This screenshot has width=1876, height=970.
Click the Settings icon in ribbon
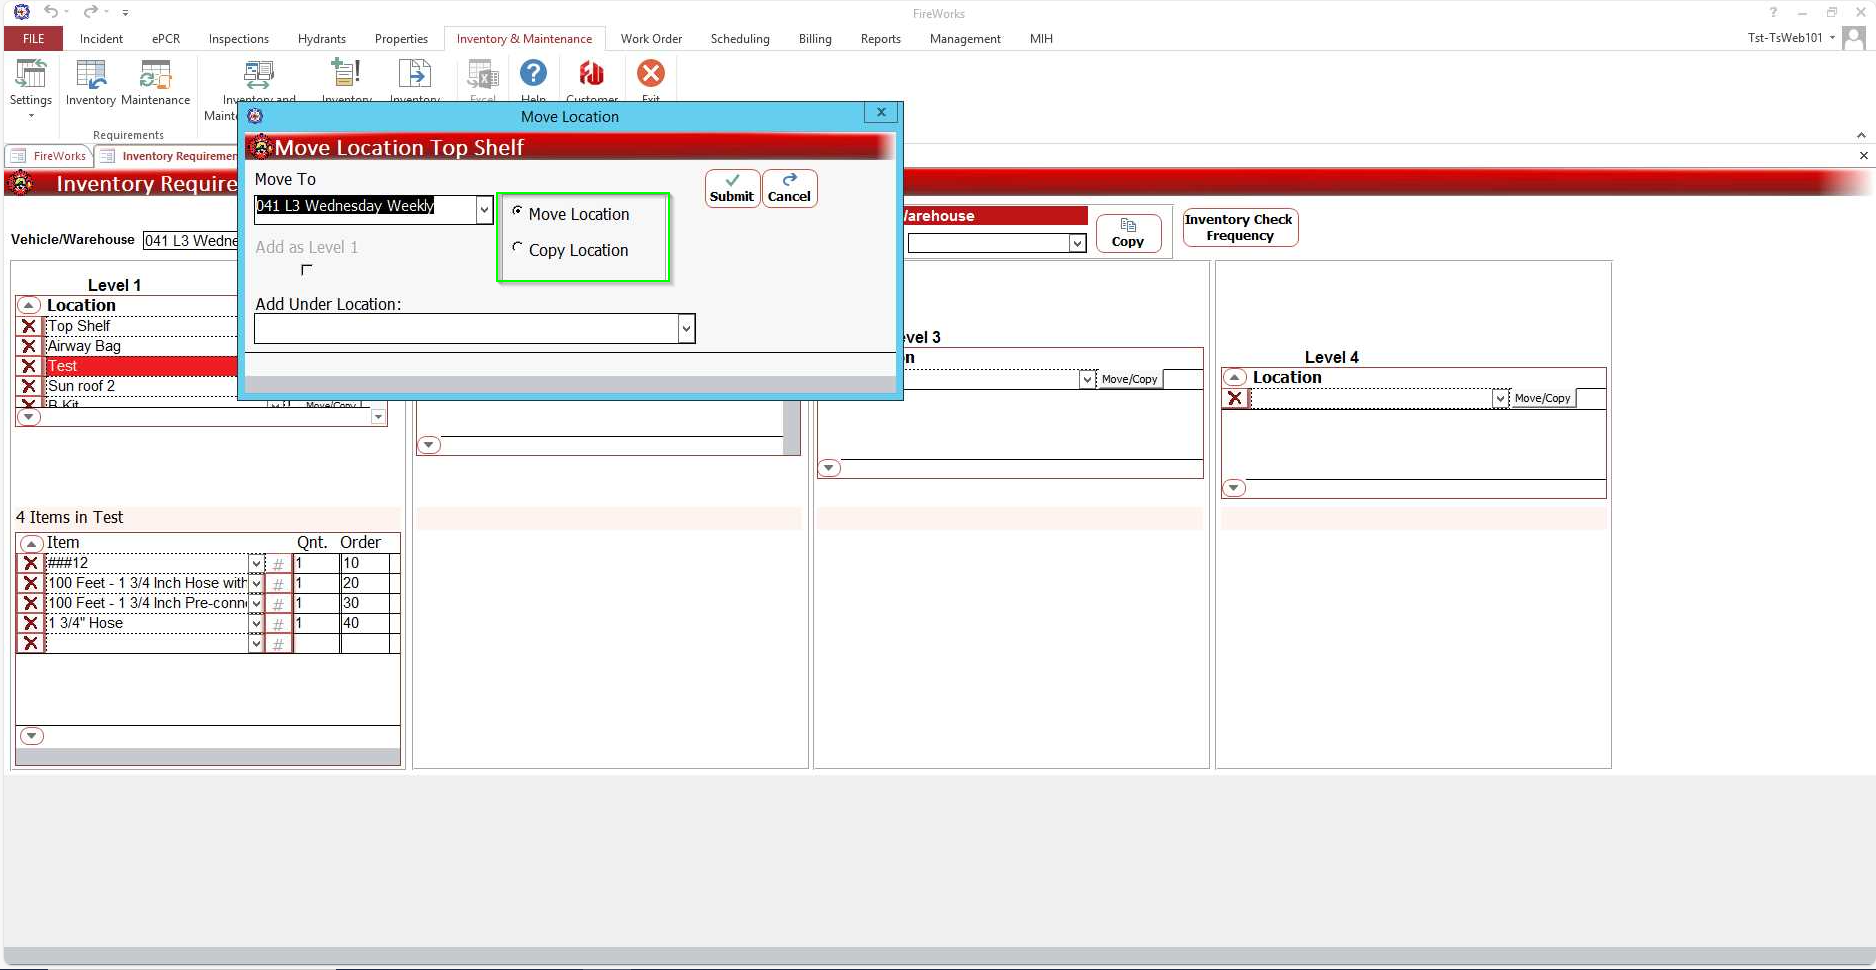pos(30,82)
